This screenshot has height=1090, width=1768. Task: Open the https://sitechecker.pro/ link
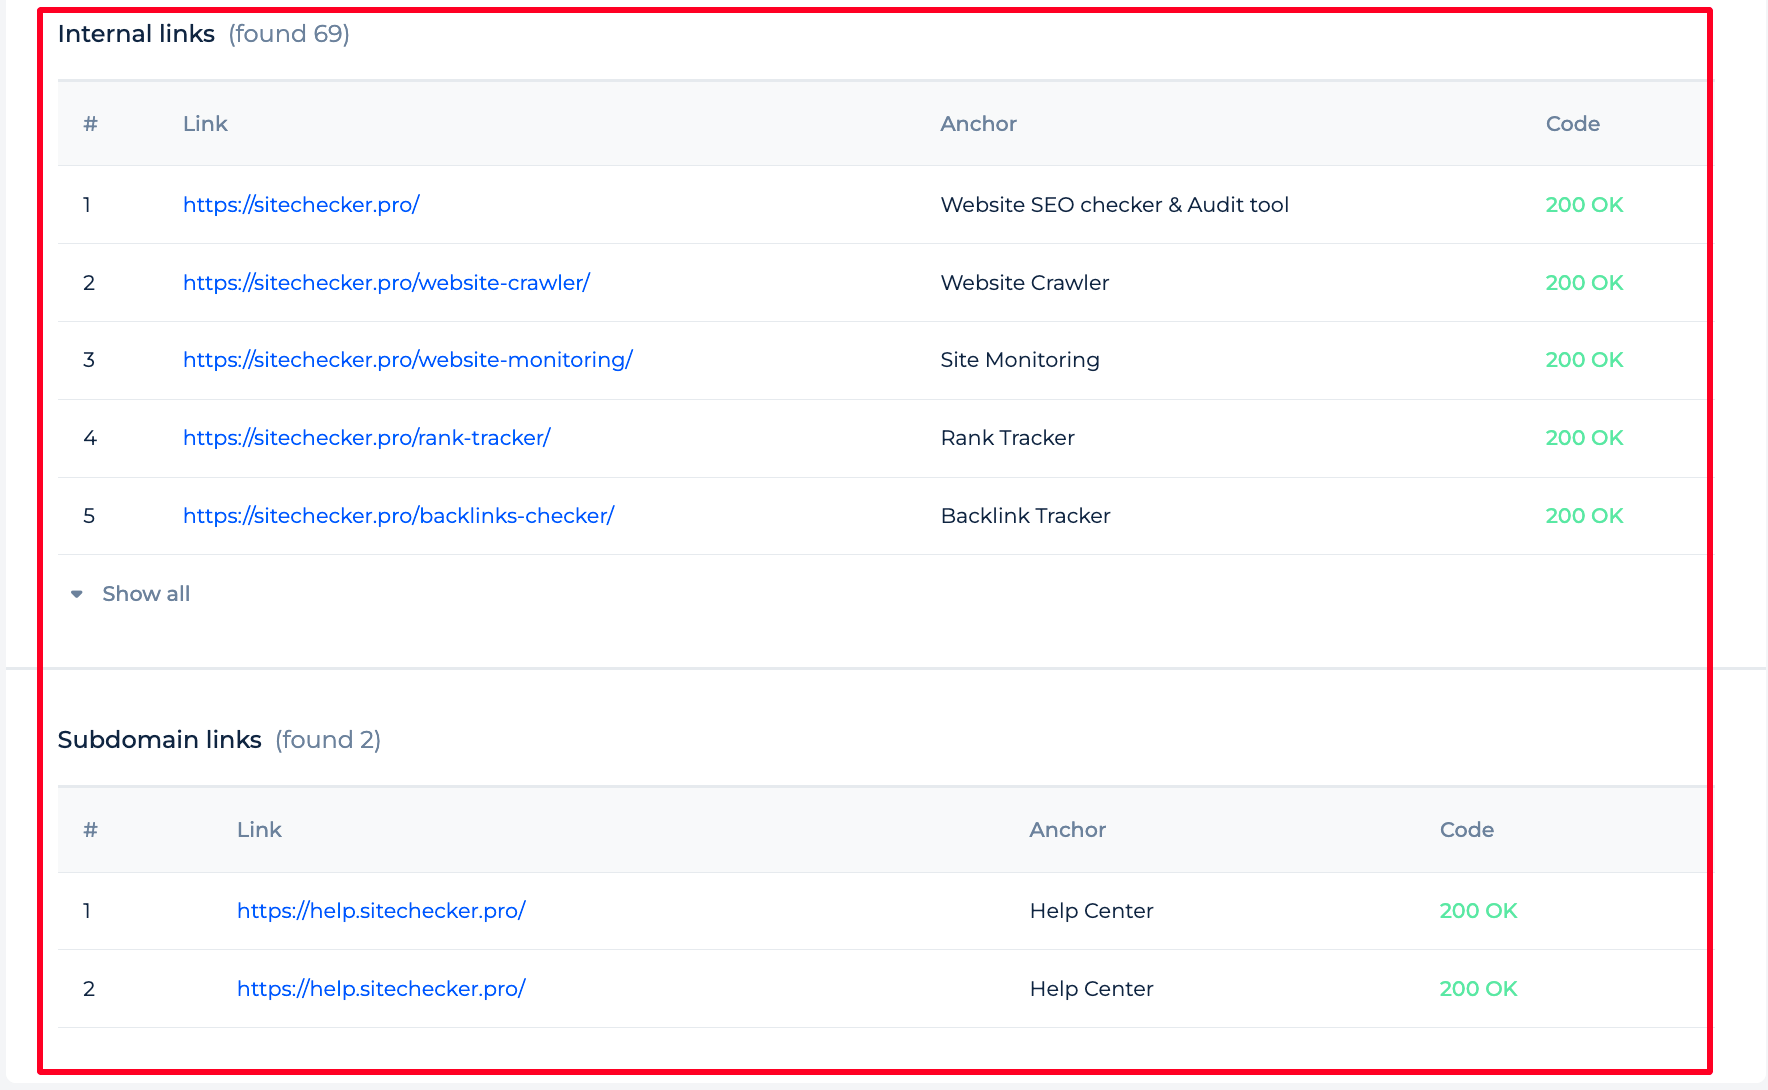point(301,205)
